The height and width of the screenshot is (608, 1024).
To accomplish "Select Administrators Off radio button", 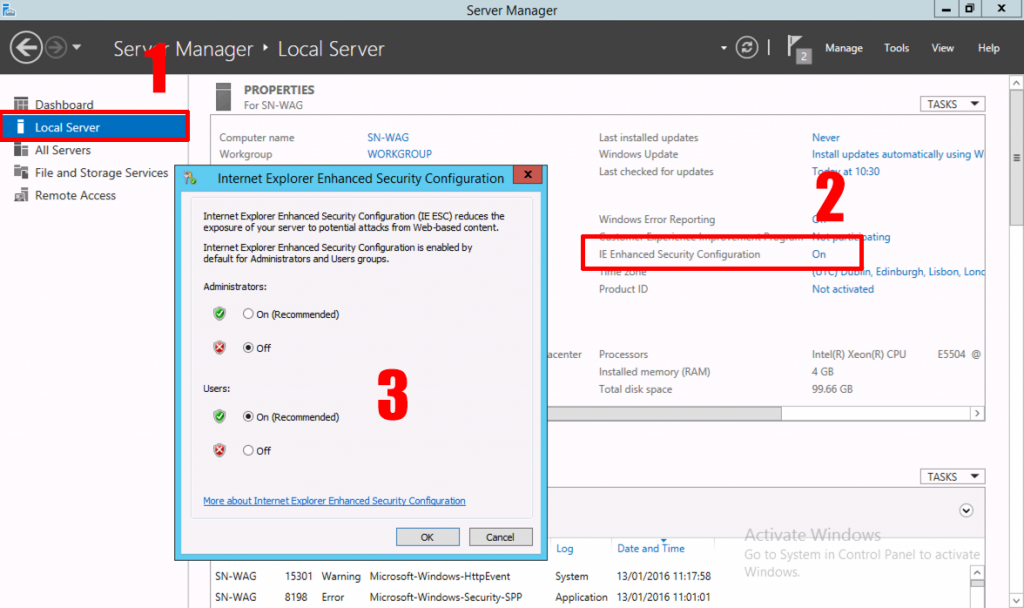I will 248,348.
